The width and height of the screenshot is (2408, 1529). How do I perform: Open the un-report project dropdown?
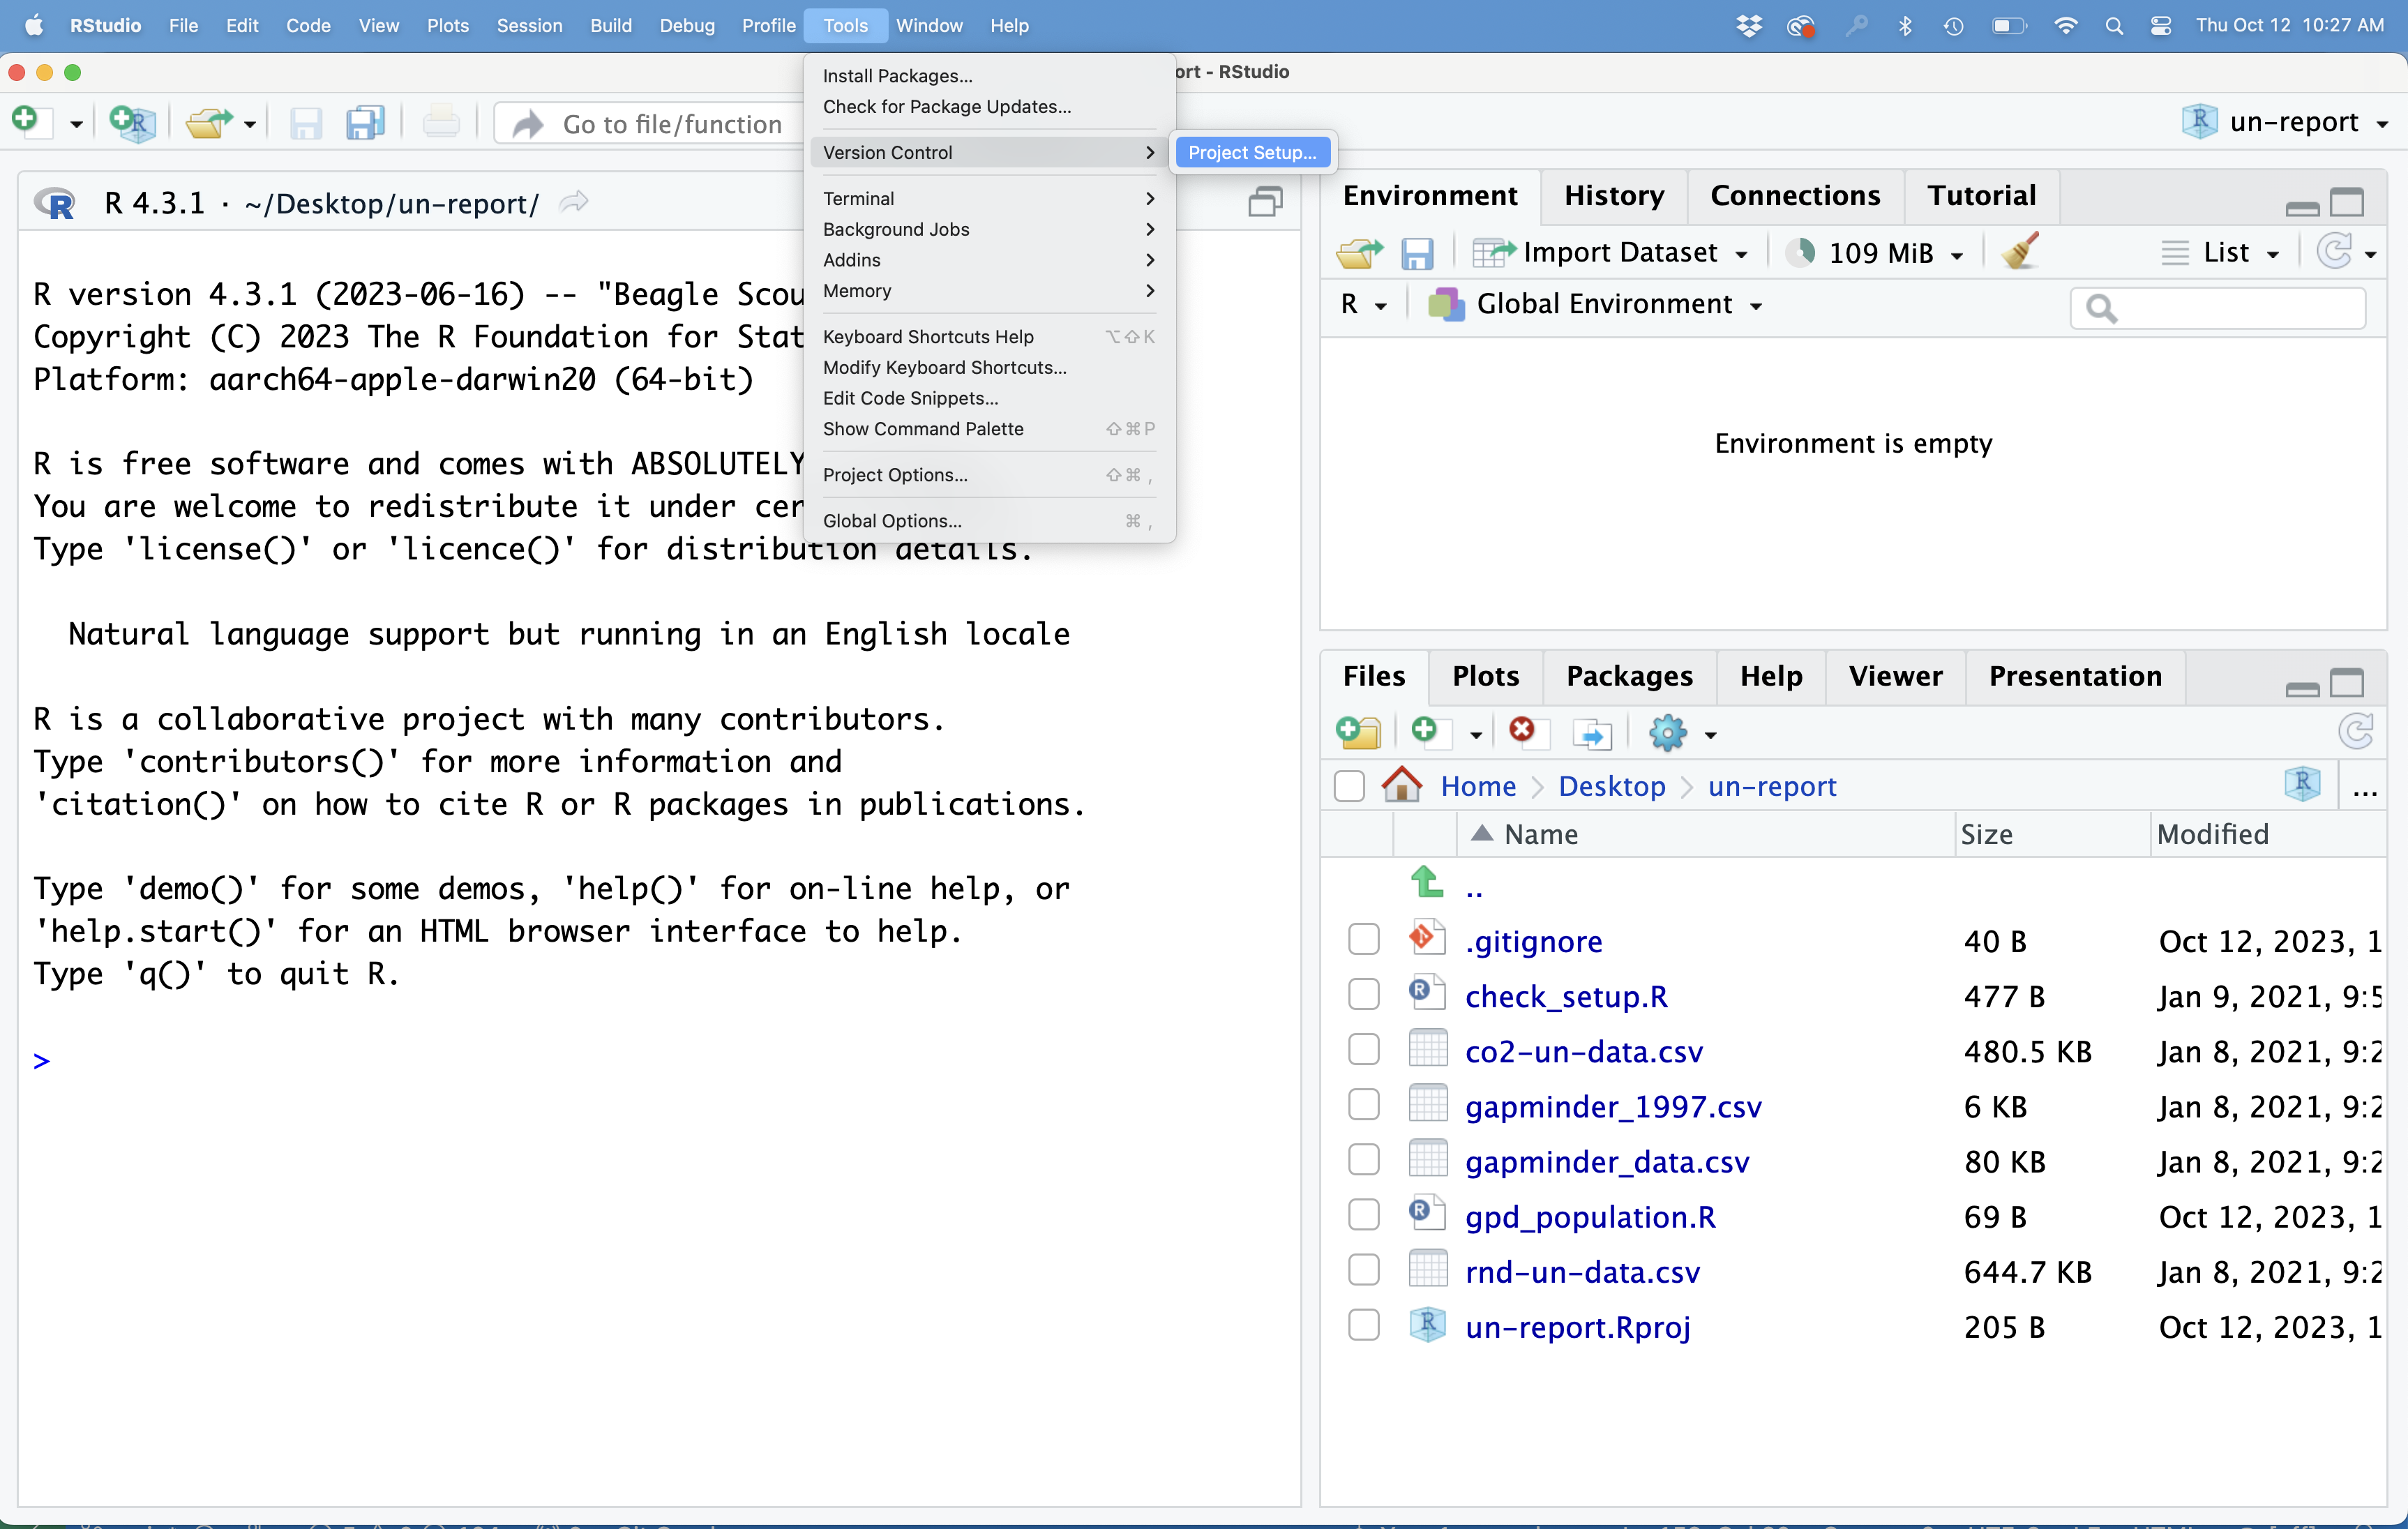point(2285,122)
